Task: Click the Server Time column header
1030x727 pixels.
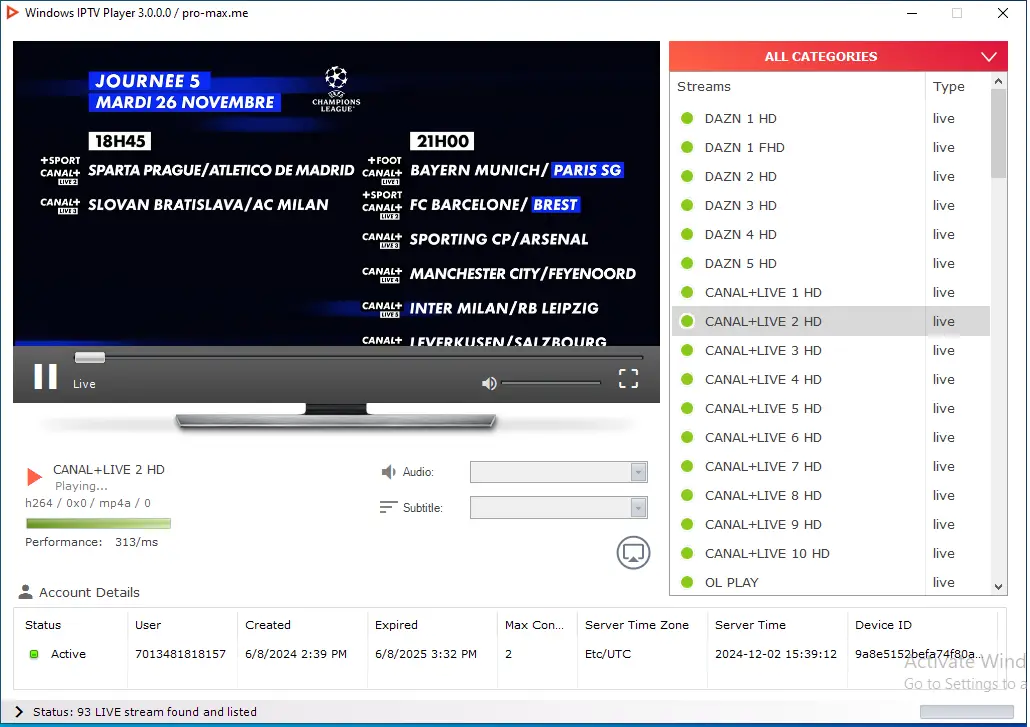Action: tap(777, 625)
